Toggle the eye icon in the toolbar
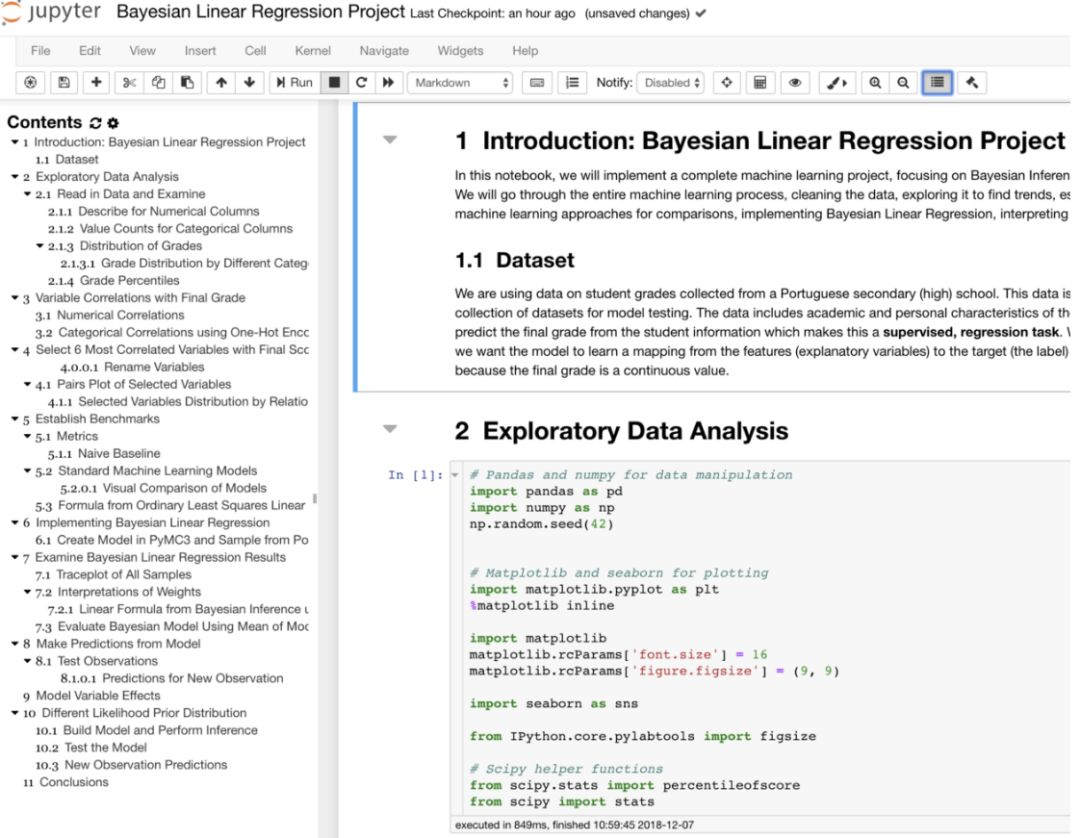 (795, 82)
